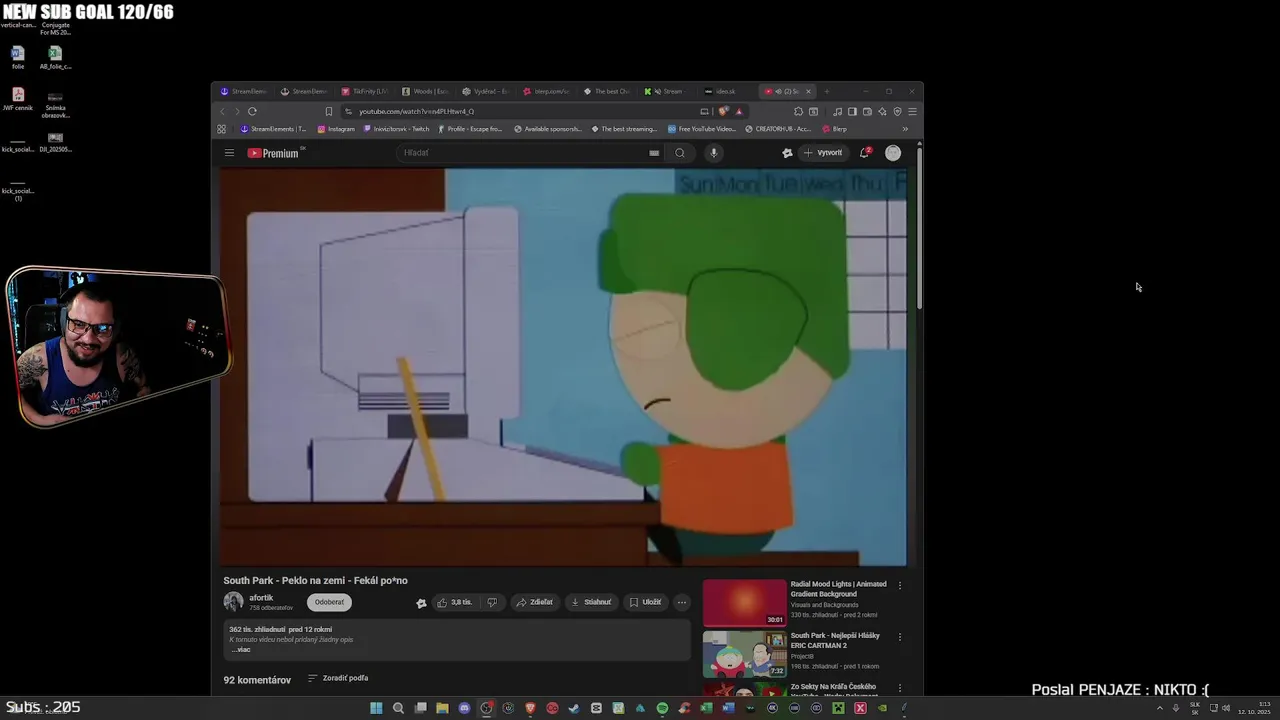Click the YouTube search magnifier button

click(680, 153)
